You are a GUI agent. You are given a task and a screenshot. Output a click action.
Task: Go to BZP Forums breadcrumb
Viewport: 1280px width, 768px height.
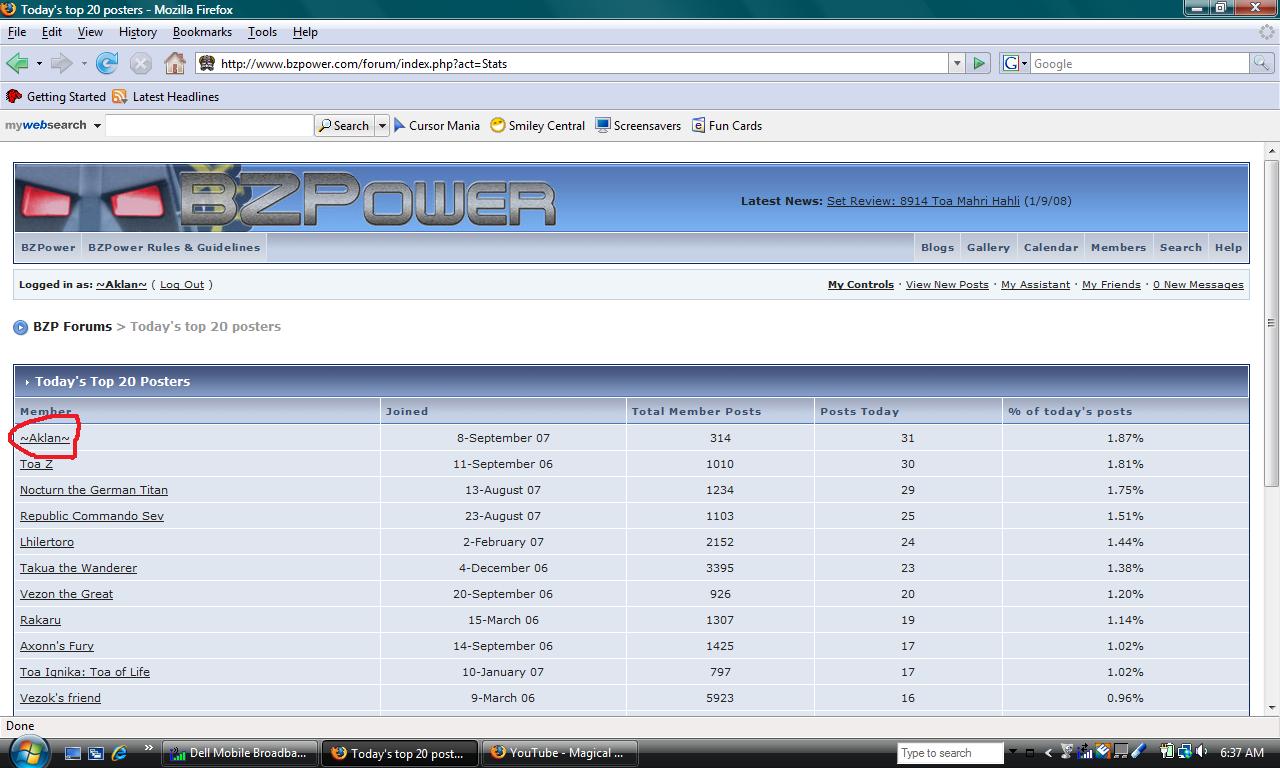[72, 327]
